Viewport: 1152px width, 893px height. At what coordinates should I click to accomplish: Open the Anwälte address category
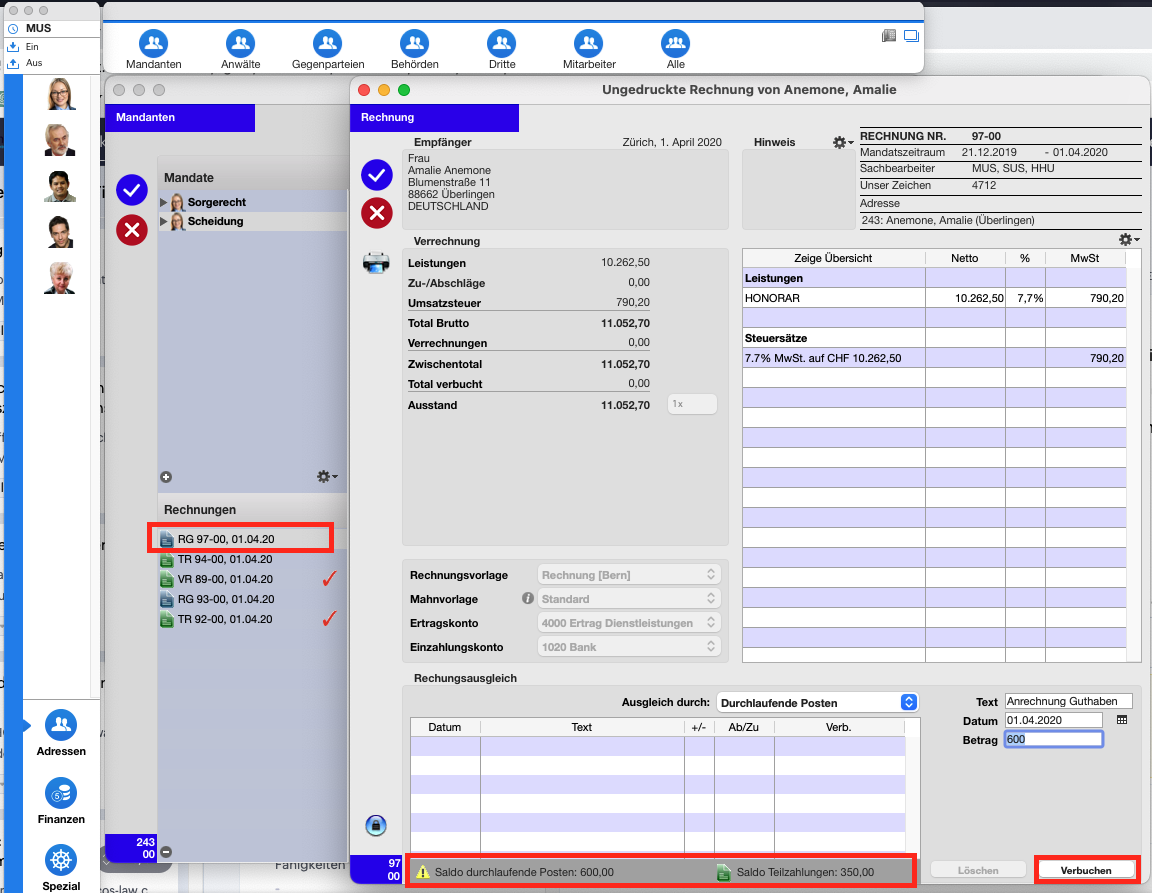tap(240, 49)
